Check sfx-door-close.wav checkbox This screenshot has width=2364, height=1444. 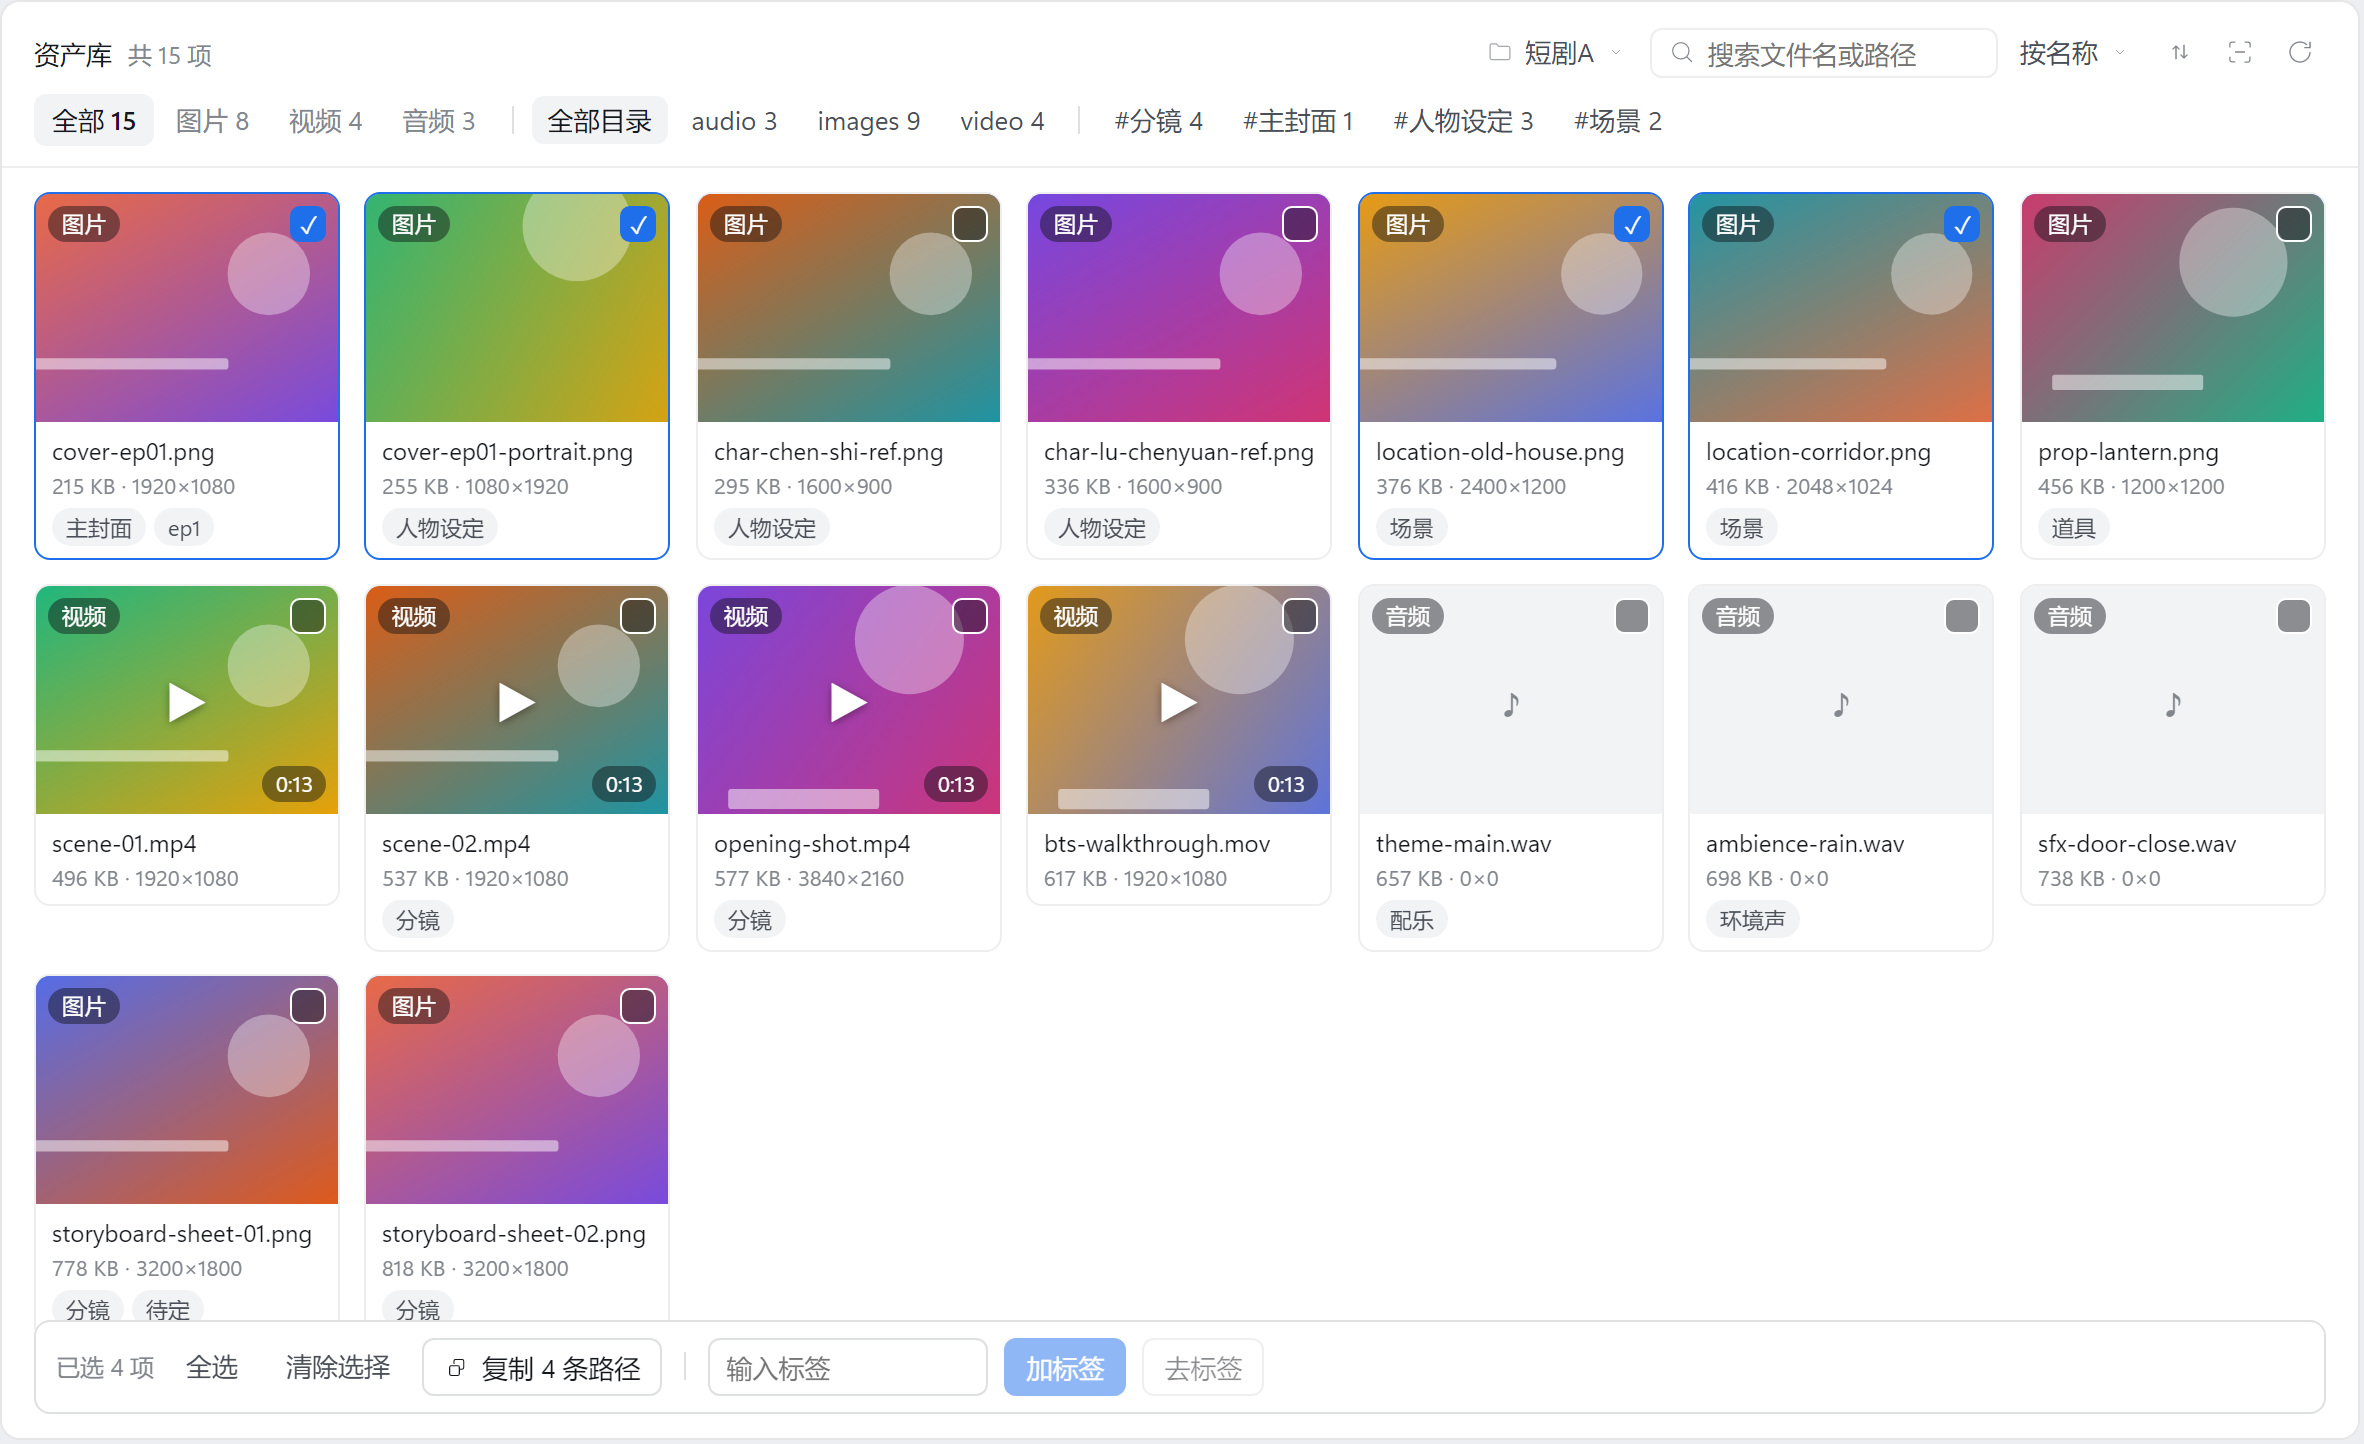point(2294,617)
